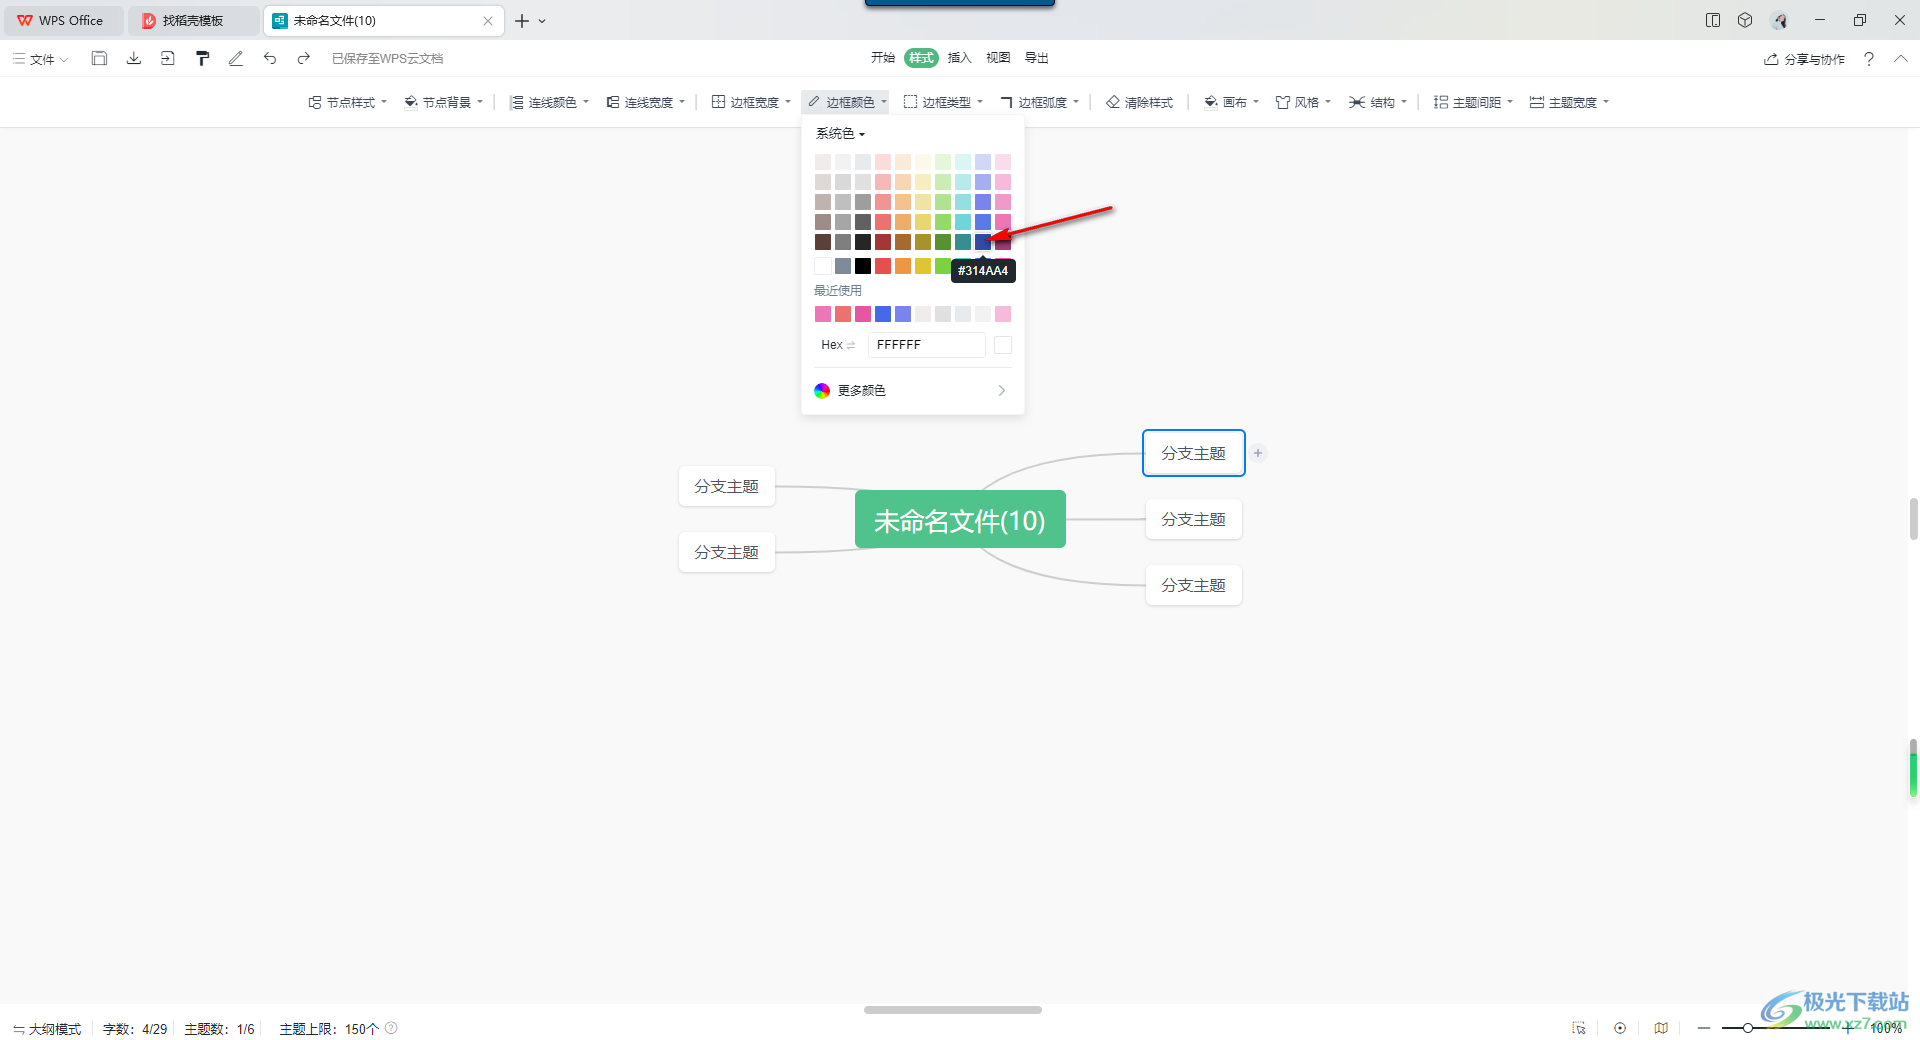Switch to 大纲模式 outline mode
This screenshot has width=1920, height=1040.
click(x=47, y=1028)
